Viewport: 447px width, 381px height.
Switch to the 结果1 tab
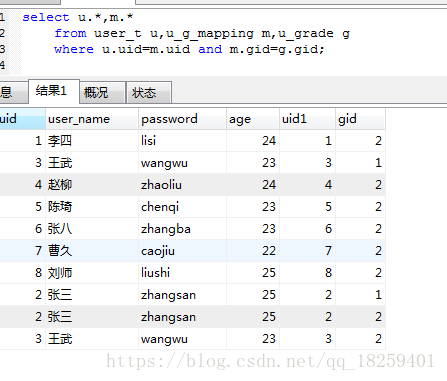(54, 91)
